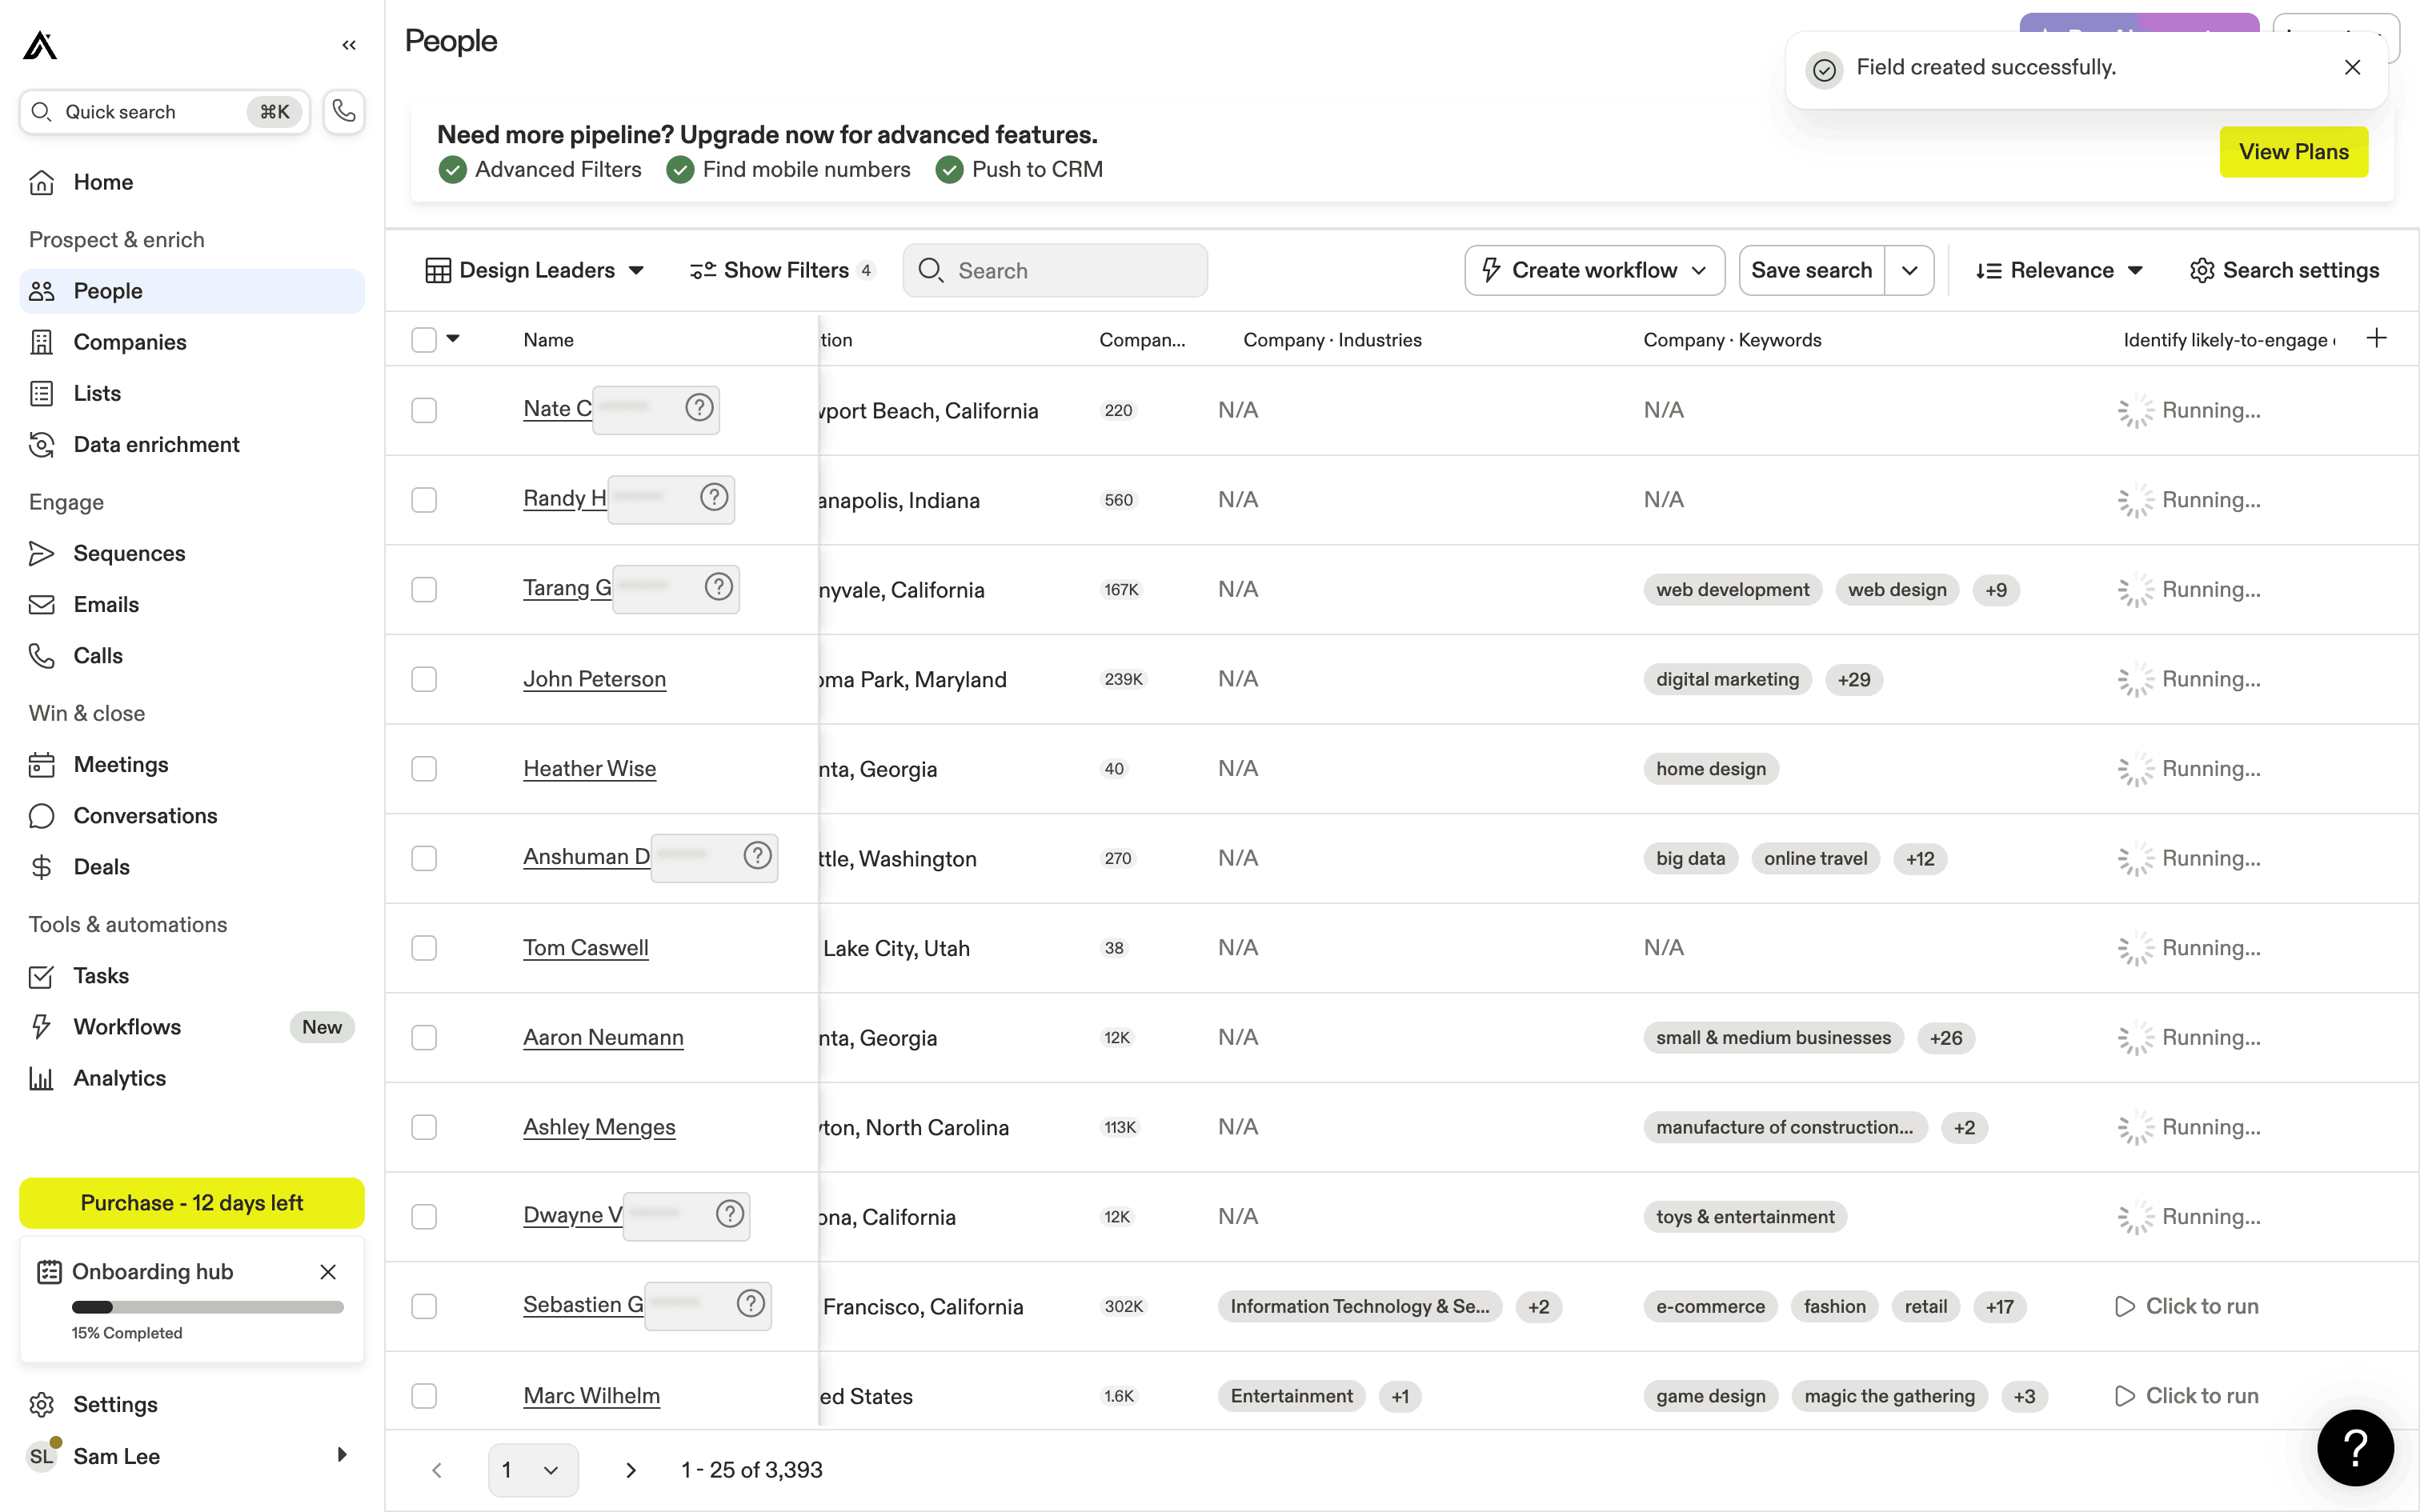
Task: Open the Relevance sort dropdown
Action: pyautogui.click(x=2059, y=270)
